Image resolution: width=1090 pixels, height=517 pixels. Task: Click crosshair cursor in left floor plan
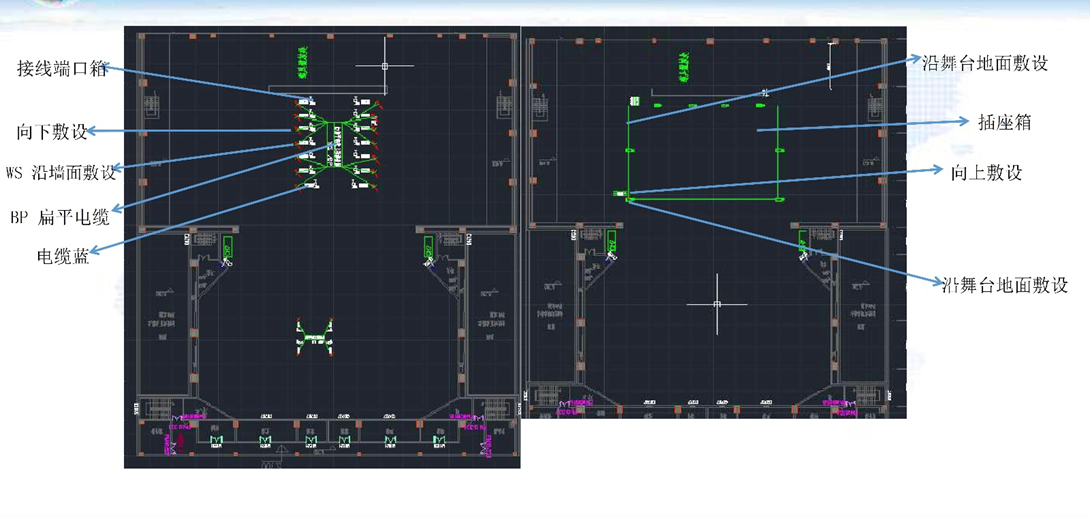click(385, 66)
